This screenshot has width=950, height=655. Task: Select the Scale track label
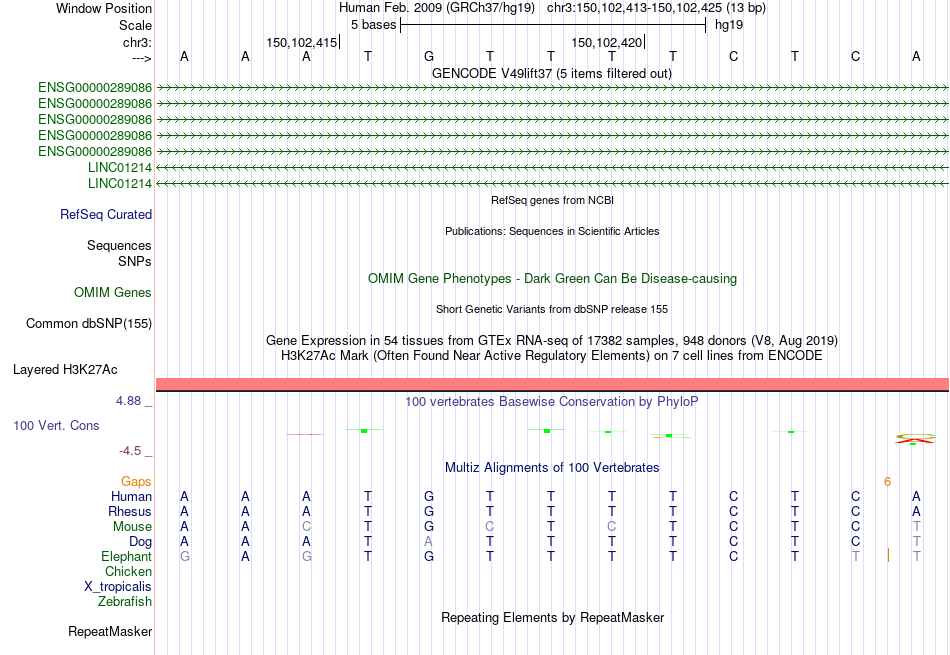(135, 25)
